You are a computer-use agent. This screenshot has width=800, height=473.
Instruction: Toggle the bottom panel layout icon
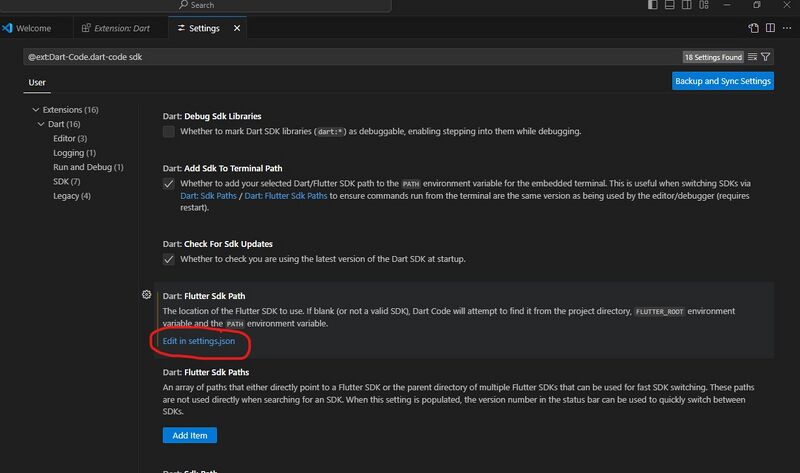670,5
